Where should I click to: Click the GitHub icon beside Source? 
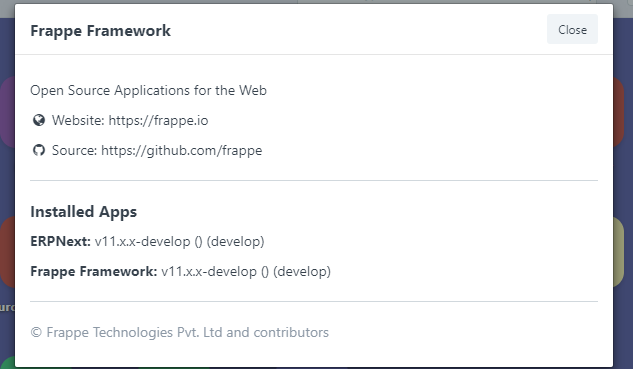point(39,151)
